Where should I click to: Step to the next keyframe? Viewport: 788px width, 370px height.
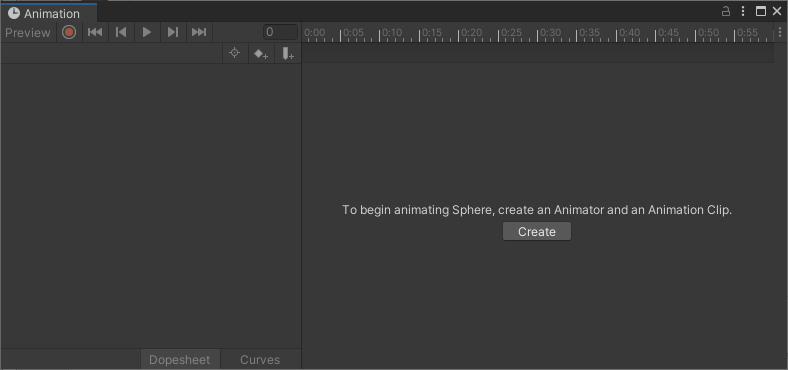[x=173, y=33]
